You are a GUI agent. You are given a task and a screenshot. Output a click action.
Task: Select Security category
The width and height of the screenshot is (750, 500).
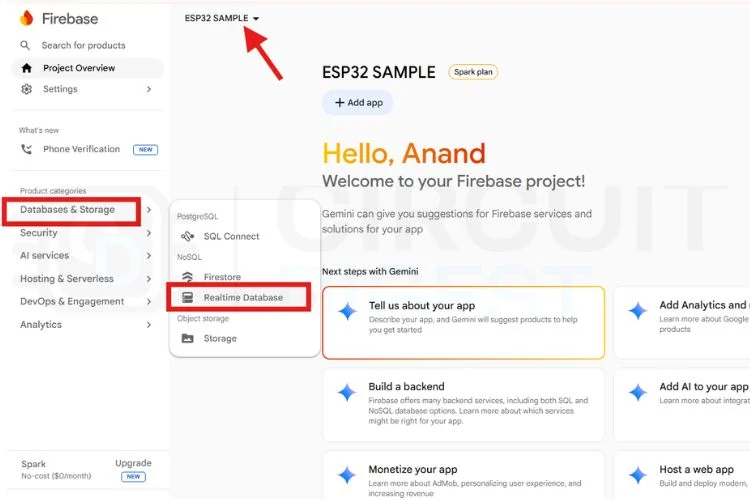tap(39, 233)
